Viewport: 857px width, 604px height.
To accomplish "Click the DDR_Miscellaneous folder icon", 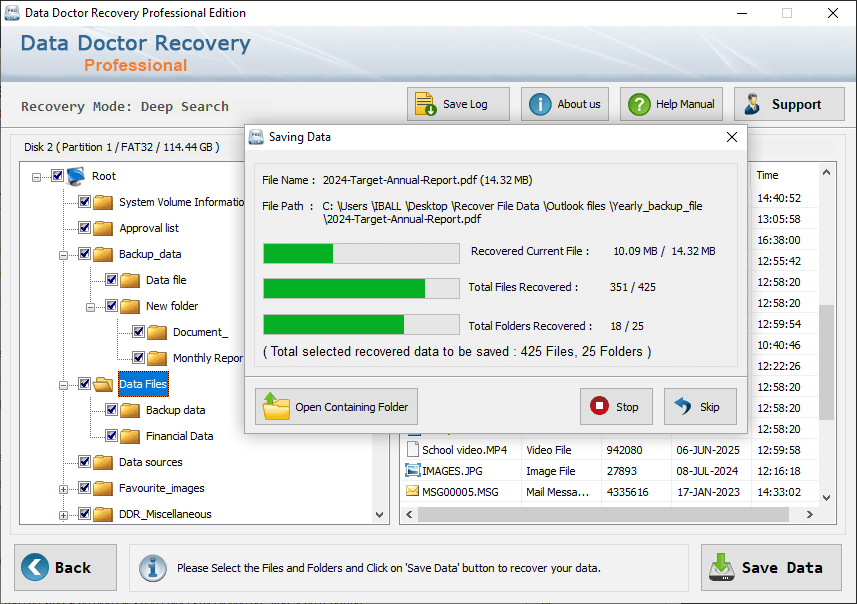I will [x=103, y=514].
